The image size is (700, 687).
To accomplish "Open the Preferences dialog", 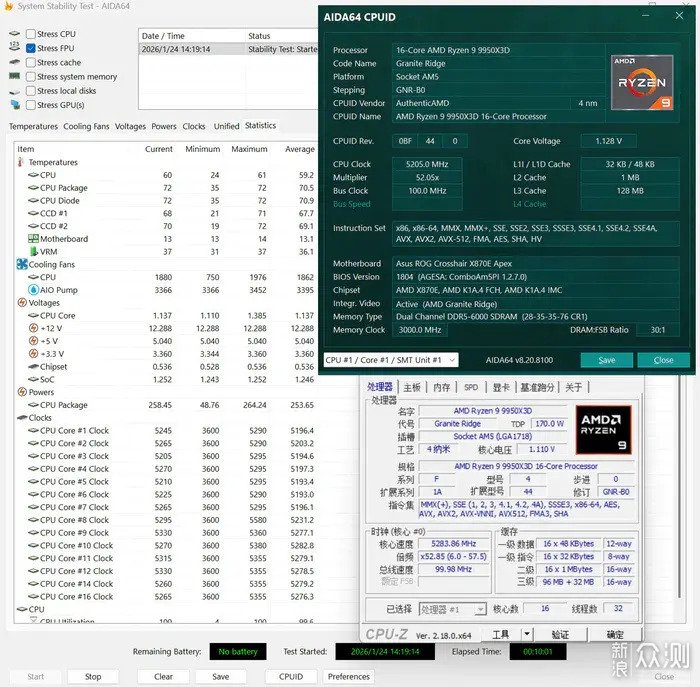I will 349,676.
